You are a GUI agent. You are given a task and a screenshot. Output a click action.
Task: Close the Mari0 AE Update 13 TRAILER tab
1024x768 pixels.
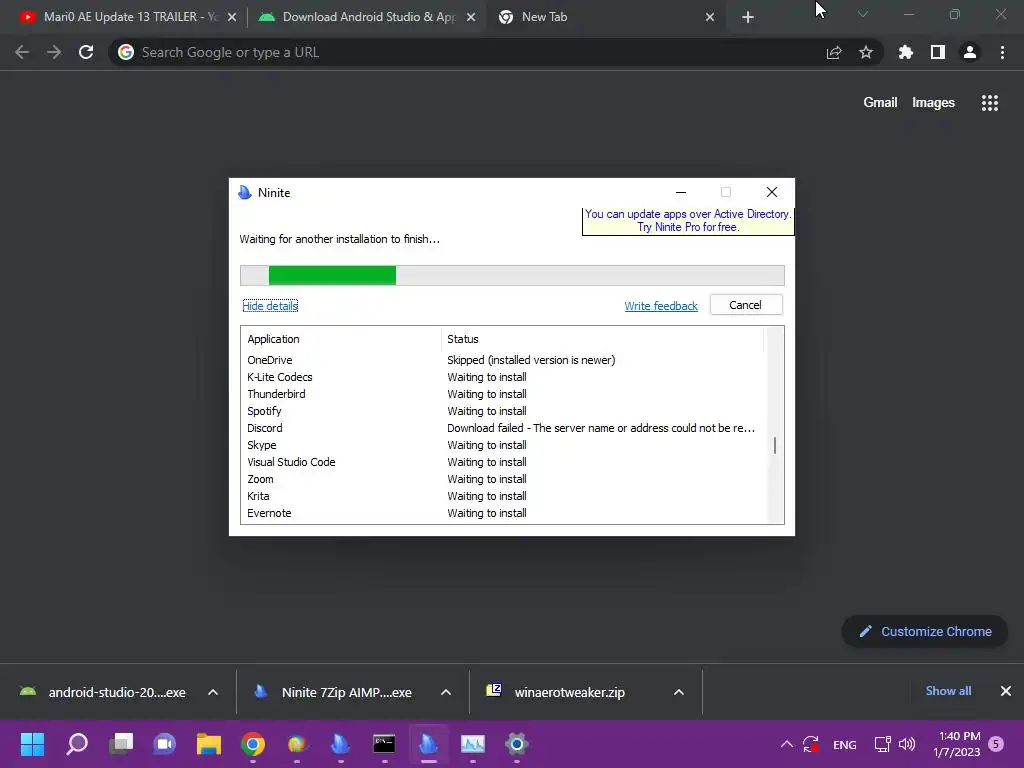[232, 17]
